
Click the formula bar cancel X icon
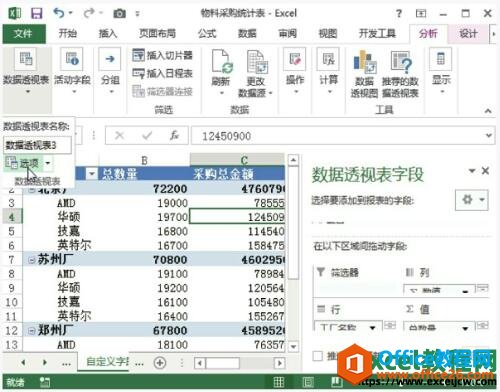[x=119, y=135]
